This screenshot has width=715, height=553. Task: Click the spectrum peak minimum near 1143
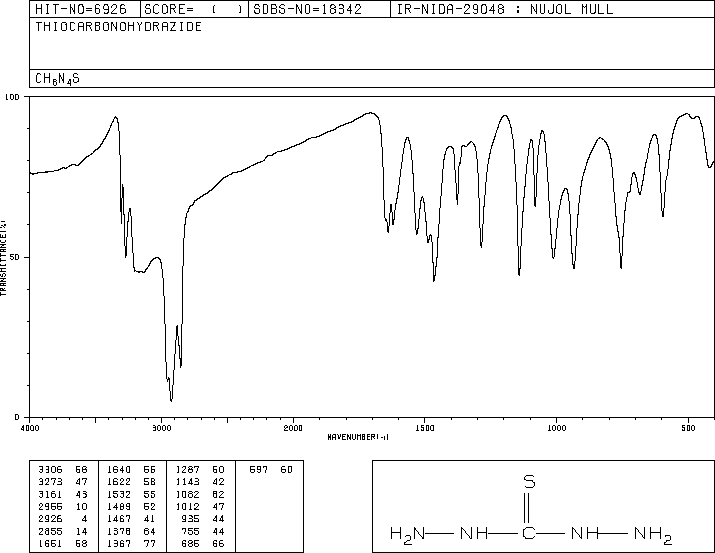pos(519,273)
